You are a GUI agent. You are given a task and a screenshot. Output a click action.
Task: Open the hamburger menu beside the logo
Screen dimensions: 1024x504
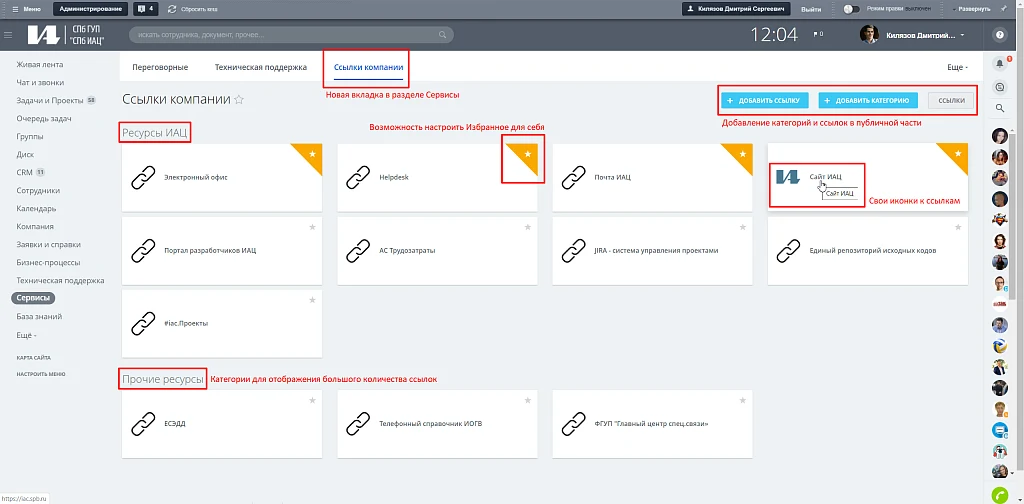(8, 35)
